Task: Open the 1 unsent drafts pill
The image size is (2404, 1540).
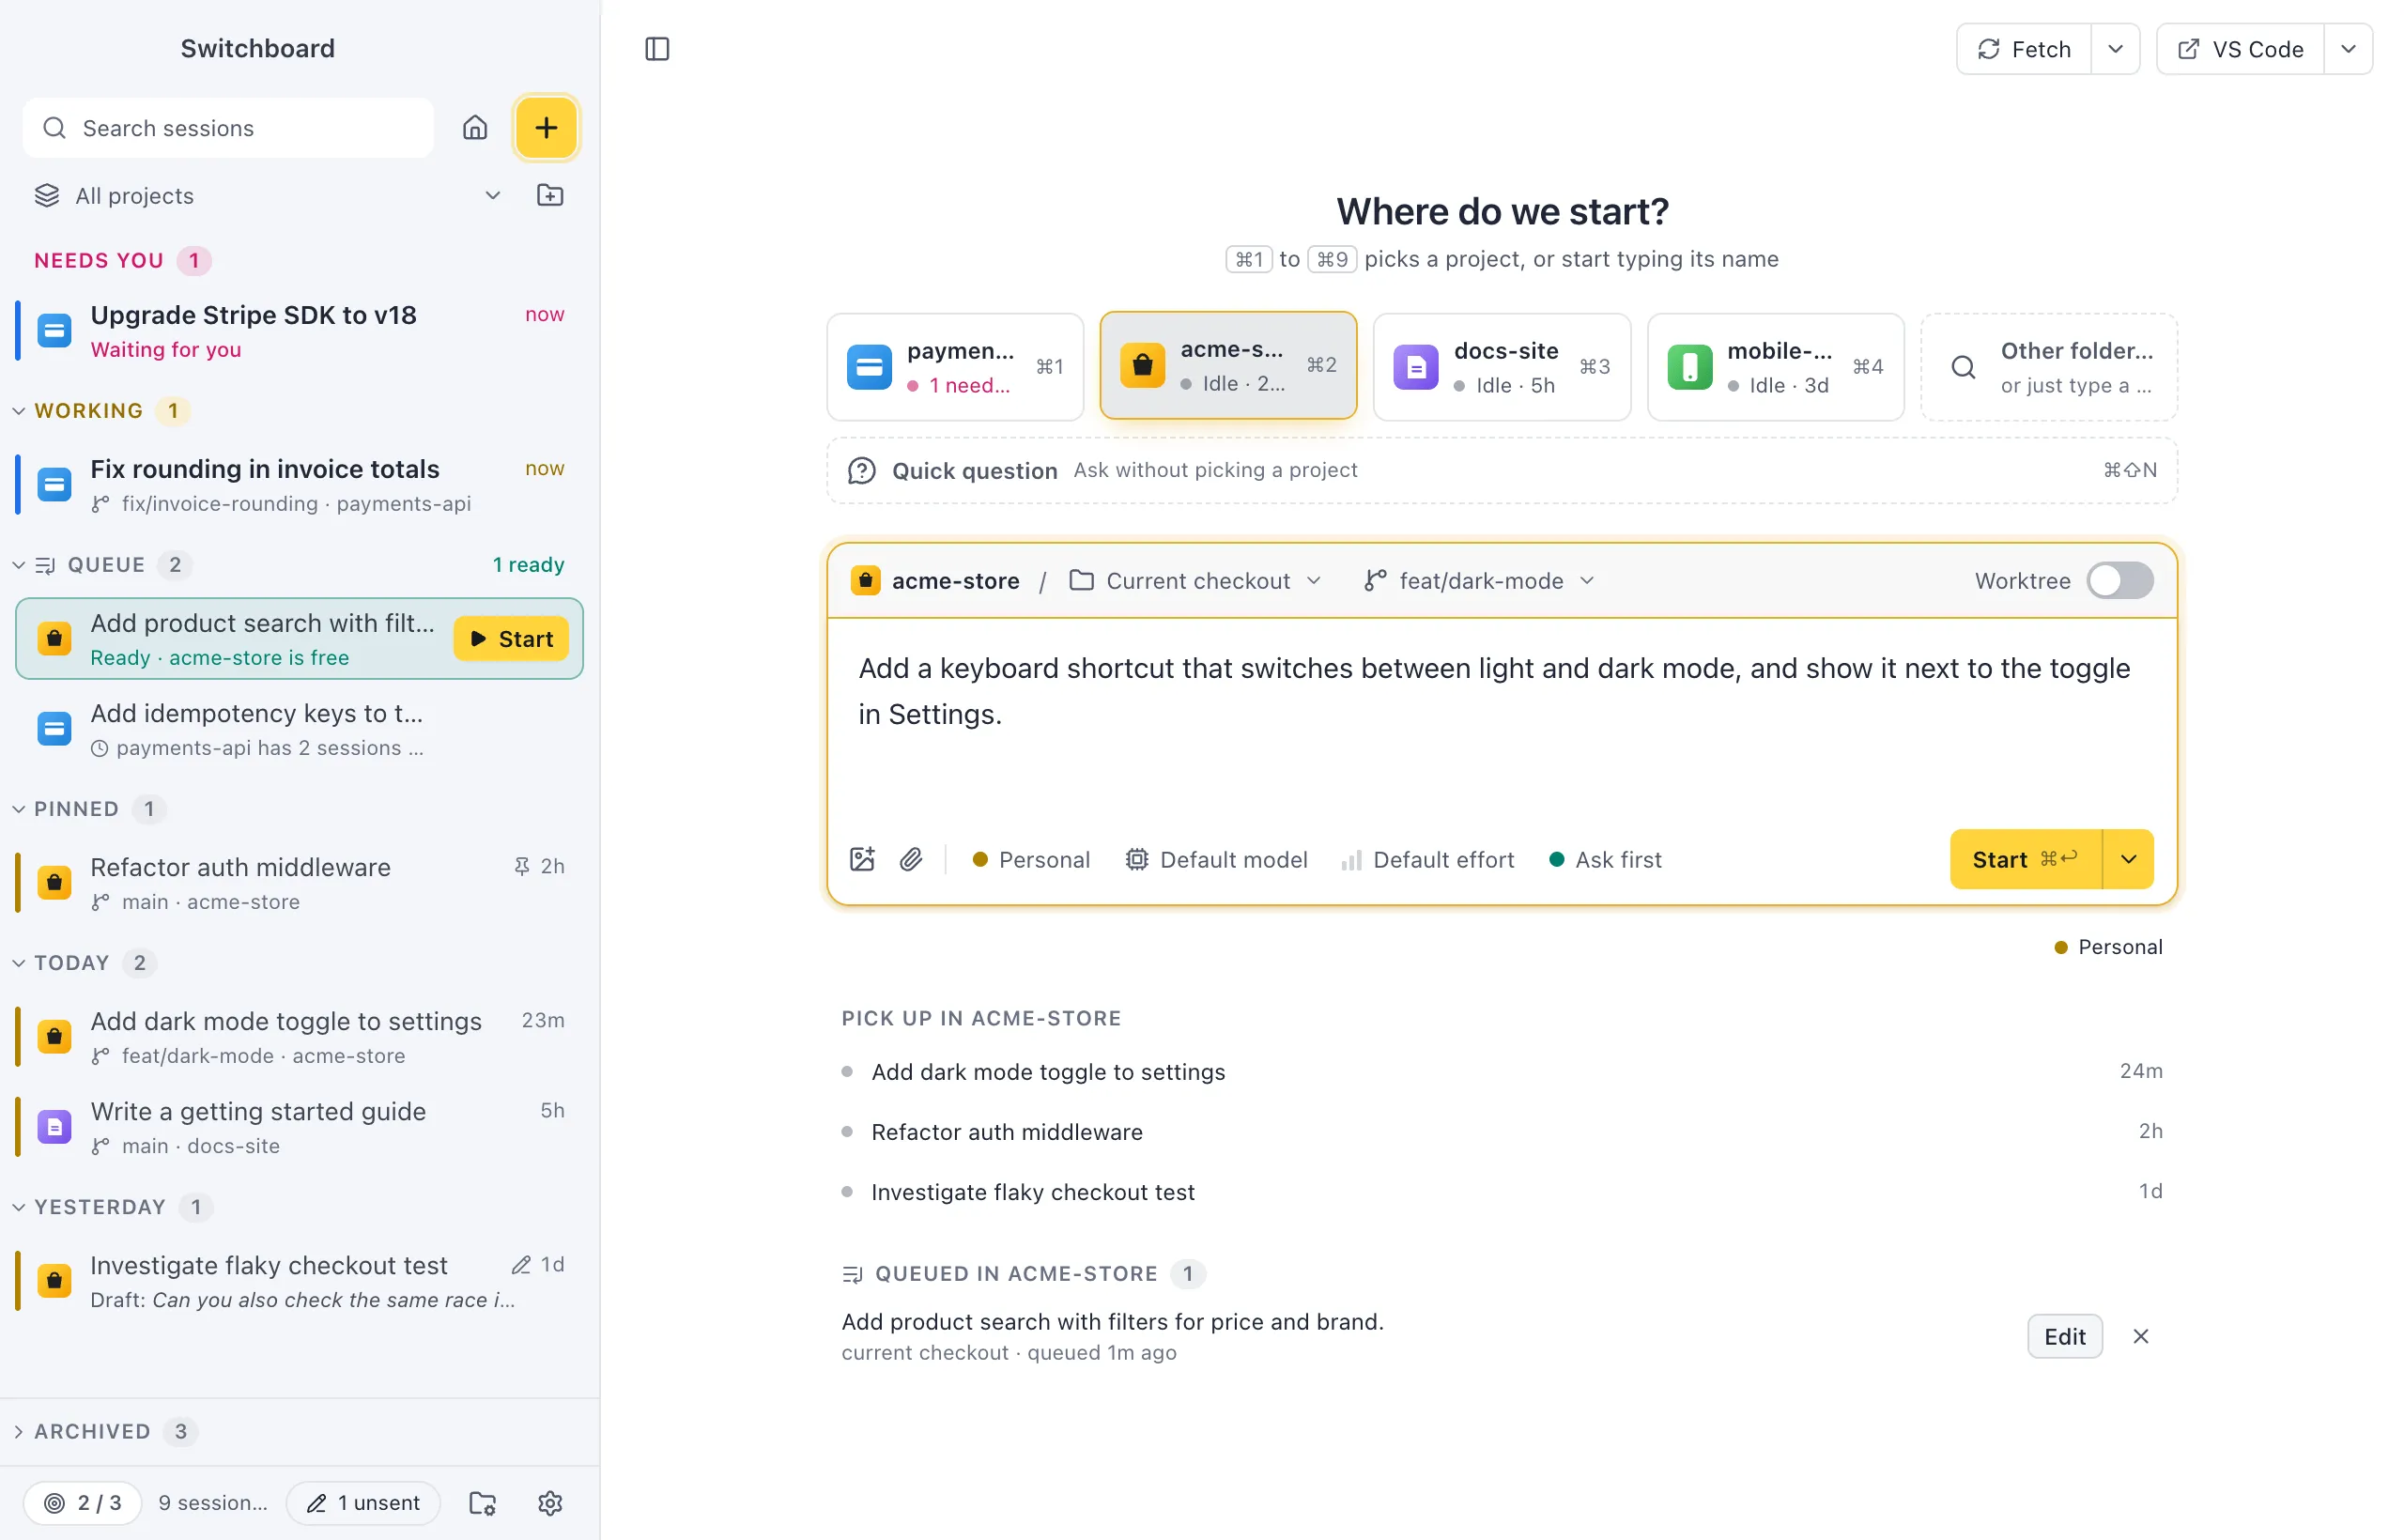Action: coord(363,1503)
